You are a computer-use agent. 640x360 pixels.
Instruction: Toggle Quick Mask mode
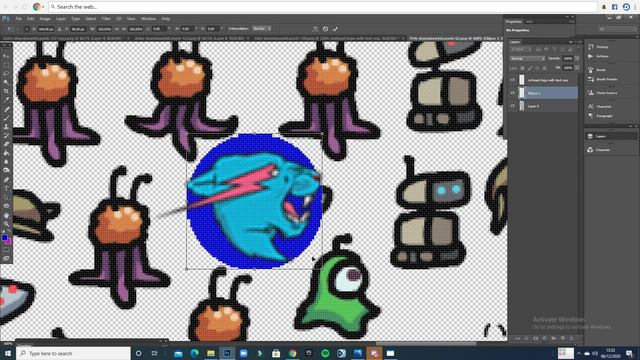point(6,250)
